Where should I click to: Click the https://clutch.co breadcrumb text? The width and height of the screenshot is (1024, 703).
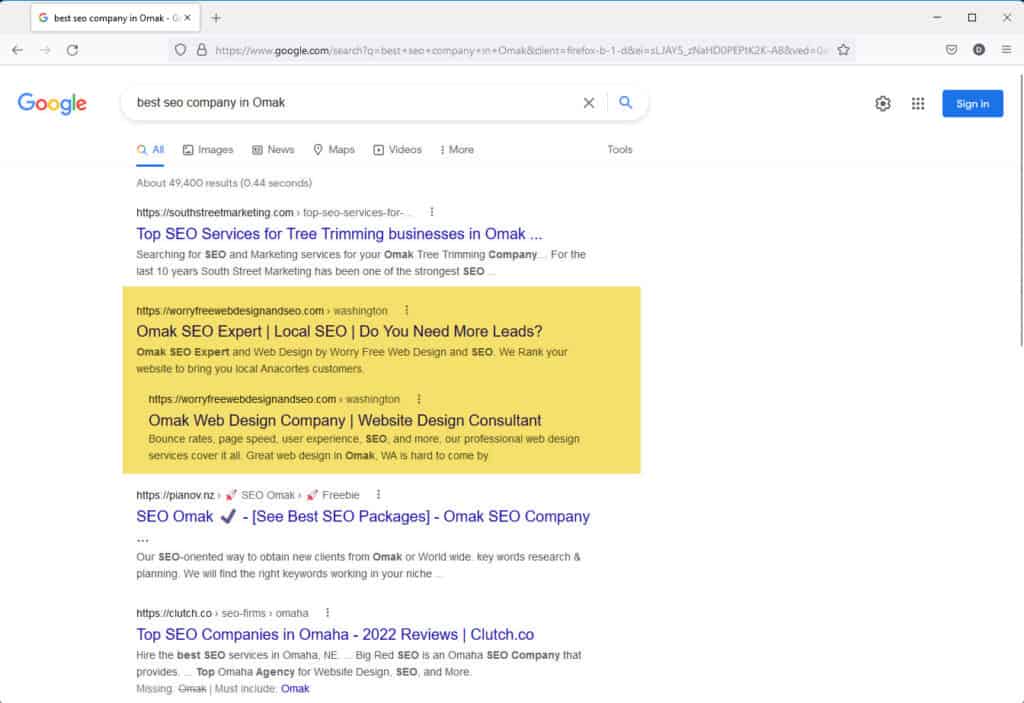(174, 613)
